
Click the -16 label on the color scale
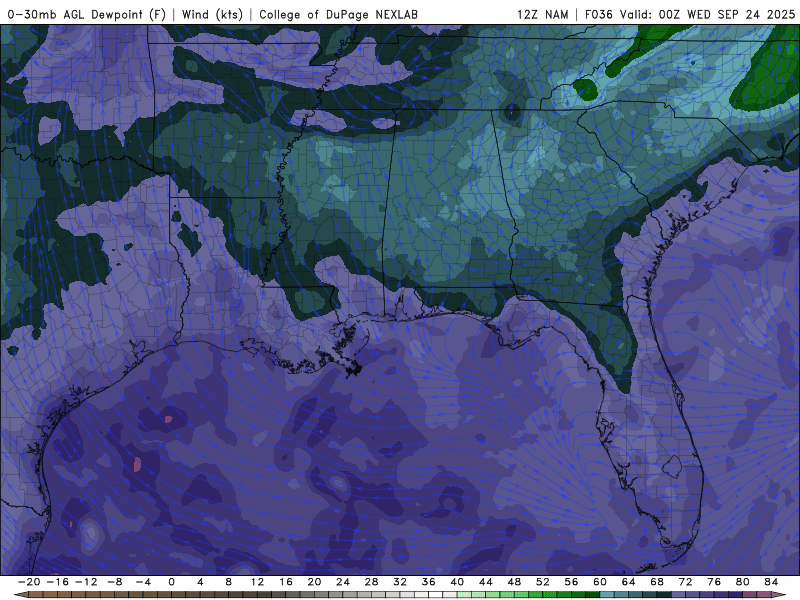tap(57, 582)
